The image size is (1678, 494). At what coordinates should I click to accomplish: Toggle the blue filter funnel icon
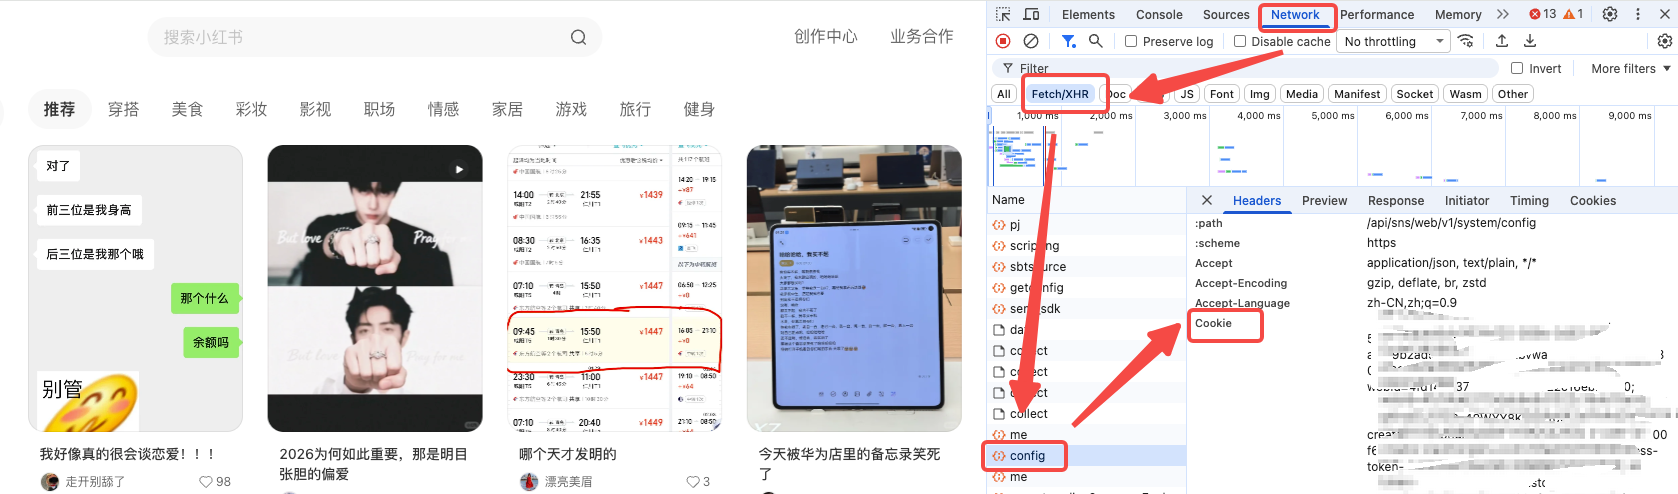1068,41
